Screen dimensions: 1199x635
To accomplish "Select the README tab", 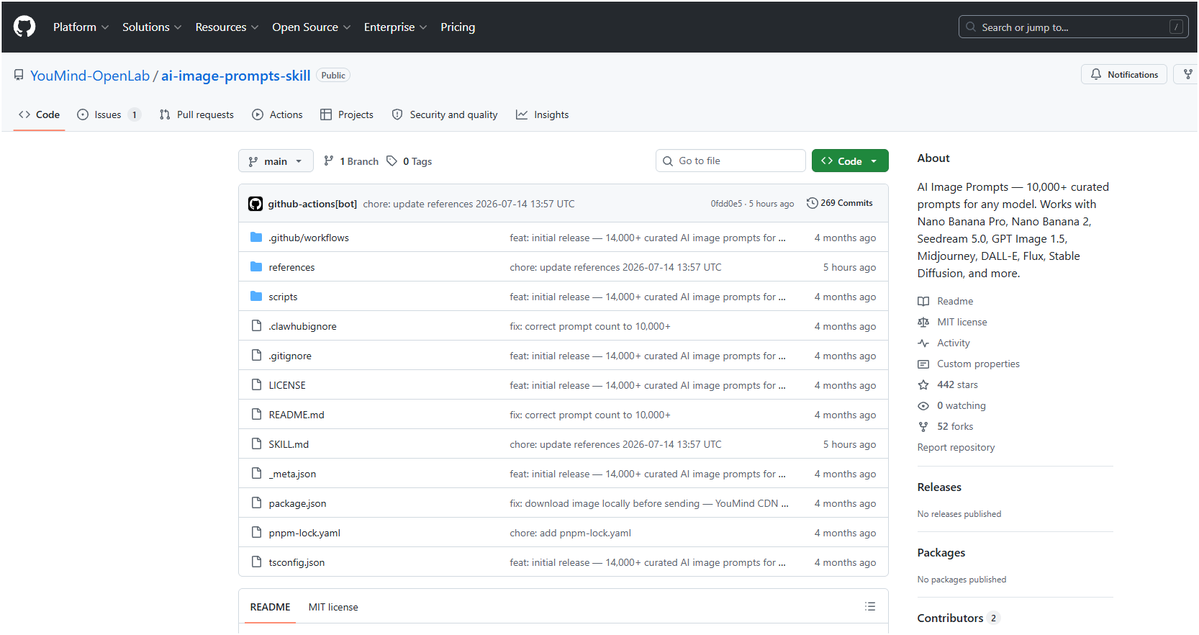I will click(x=270, y=607).
